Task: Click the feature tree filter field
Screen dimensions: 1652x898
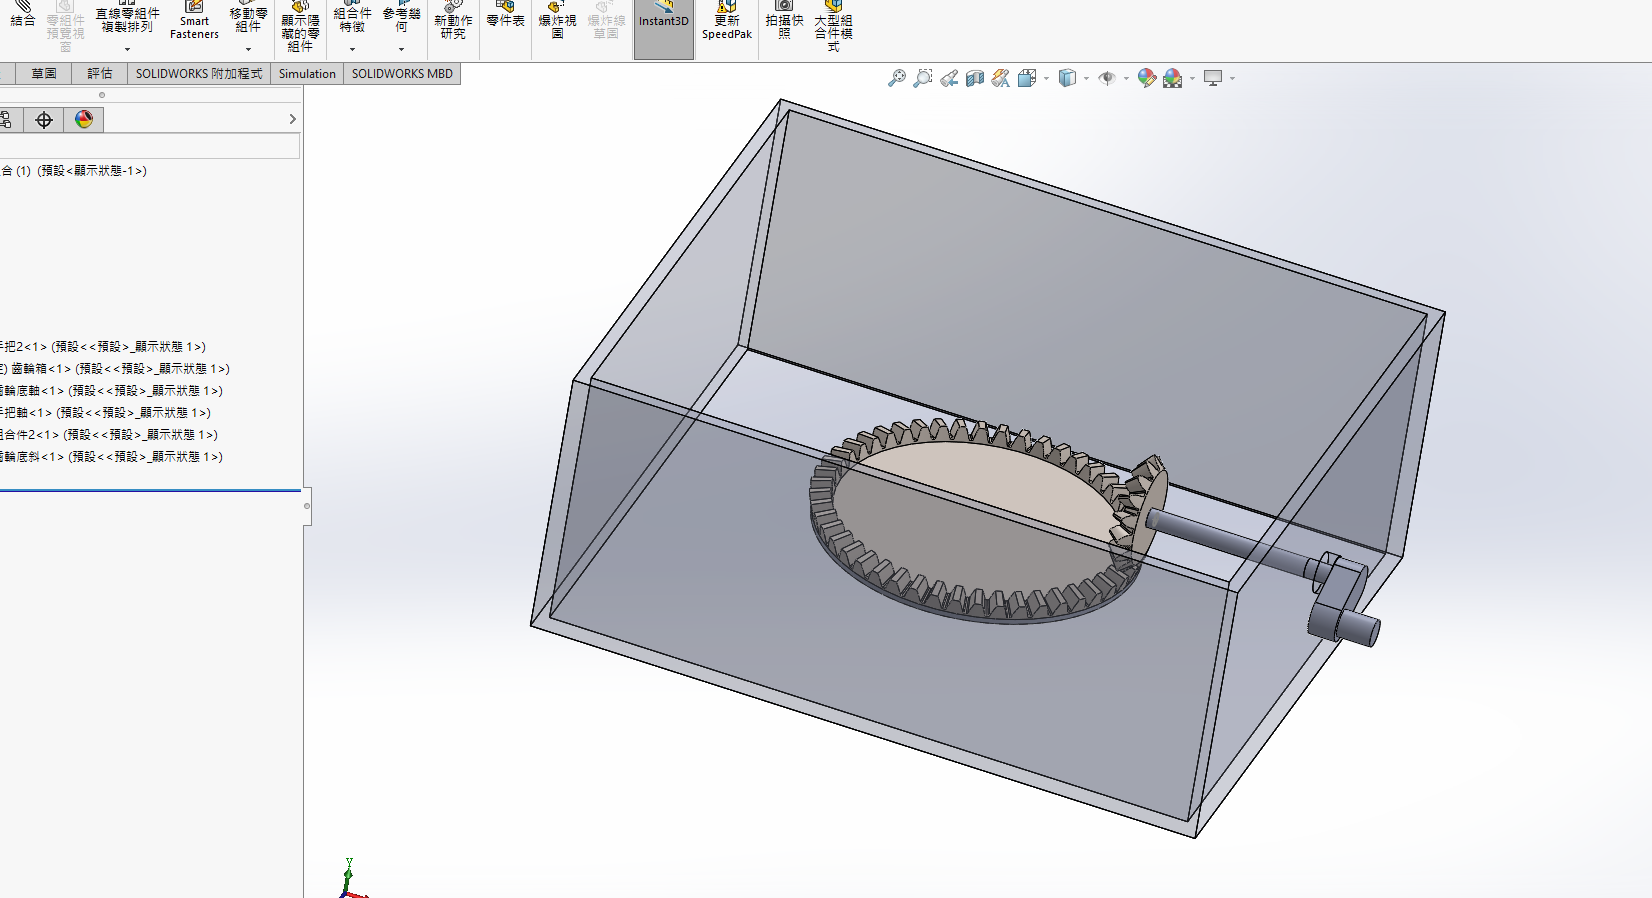Action: 150,147
